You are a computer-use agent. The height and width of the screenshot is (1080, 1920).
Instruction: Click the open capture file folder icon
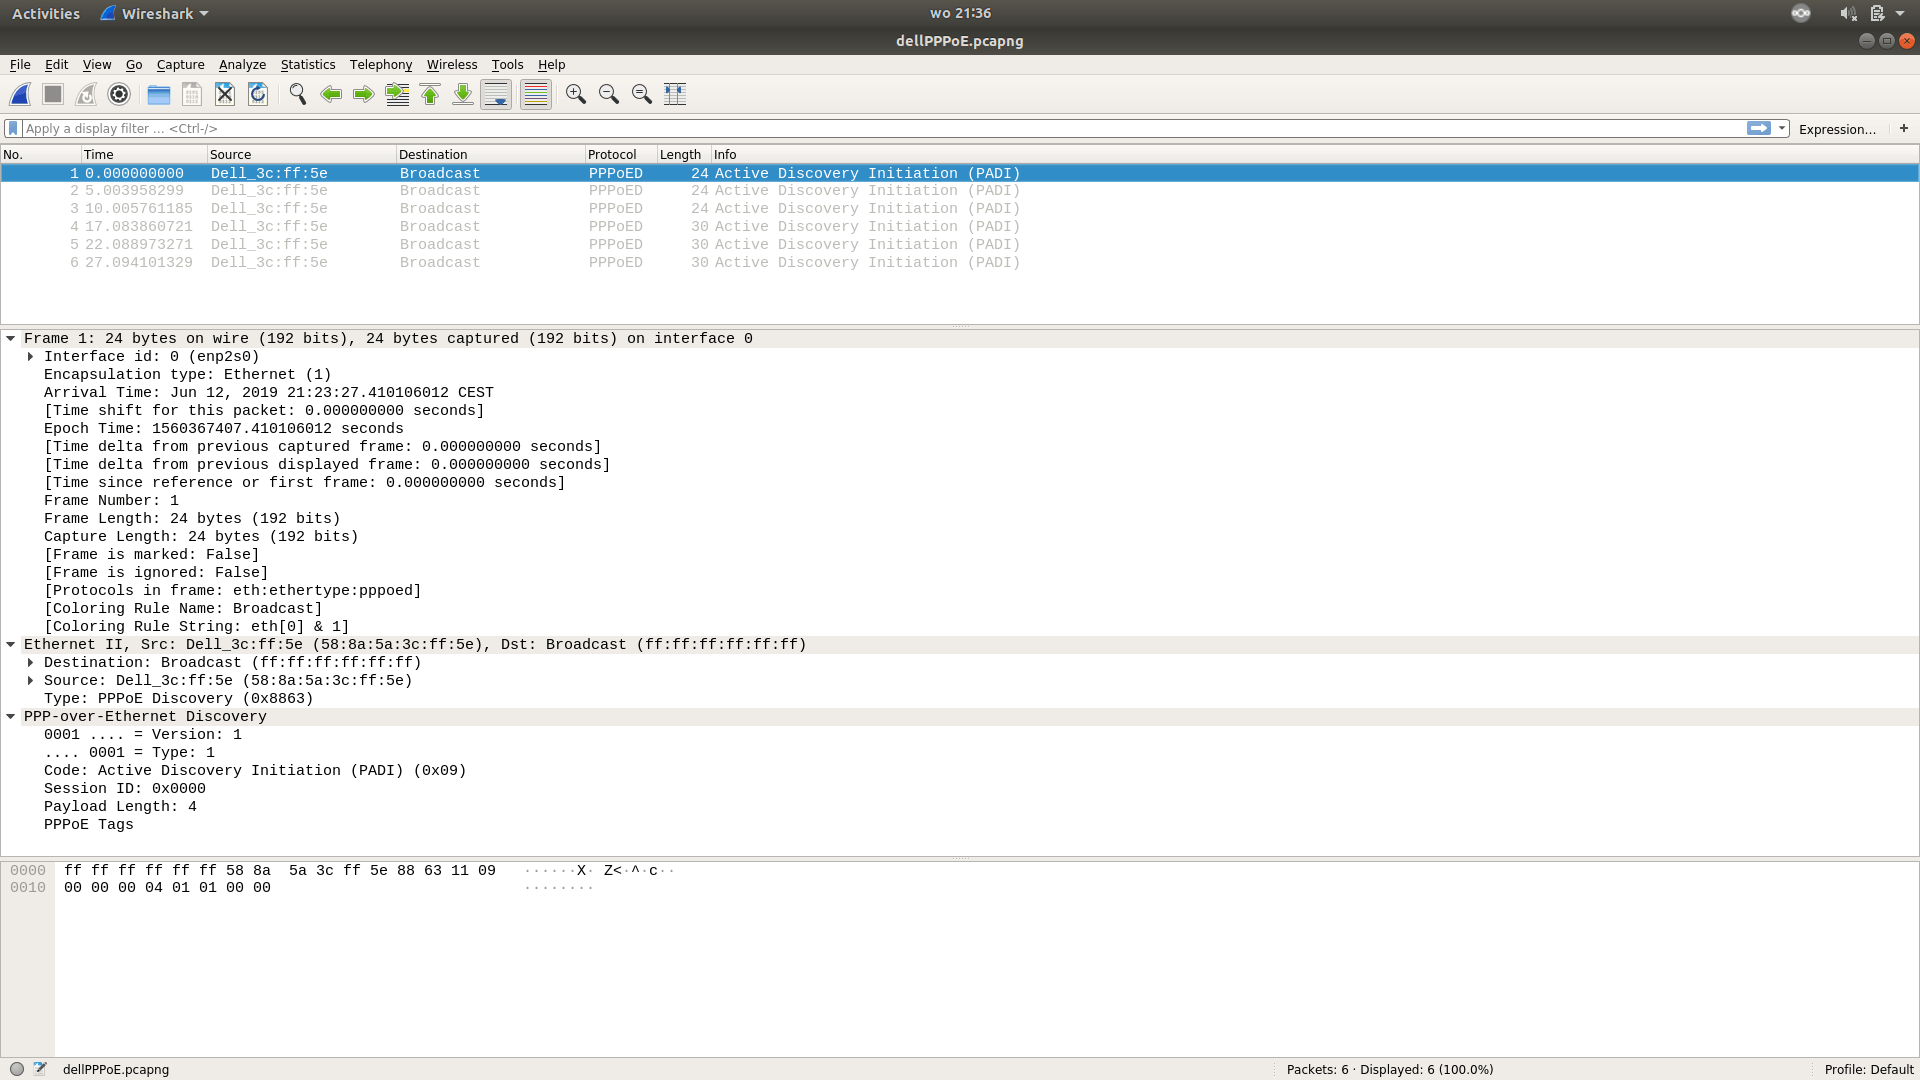[x=158, y=94]
